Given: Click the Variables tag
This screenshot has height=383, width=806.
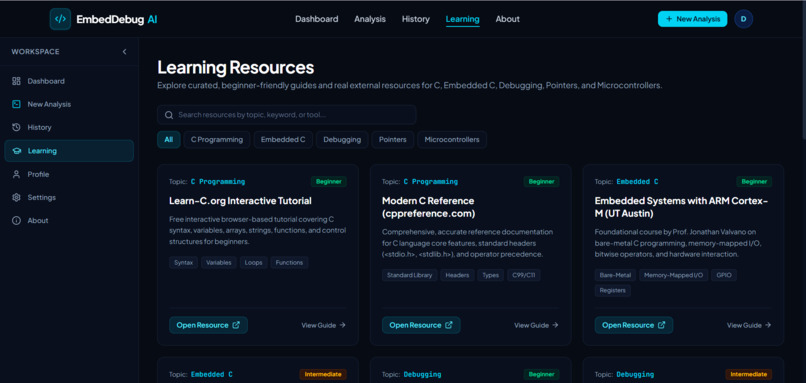Looking at the screenshot, I should pos(218,263).
